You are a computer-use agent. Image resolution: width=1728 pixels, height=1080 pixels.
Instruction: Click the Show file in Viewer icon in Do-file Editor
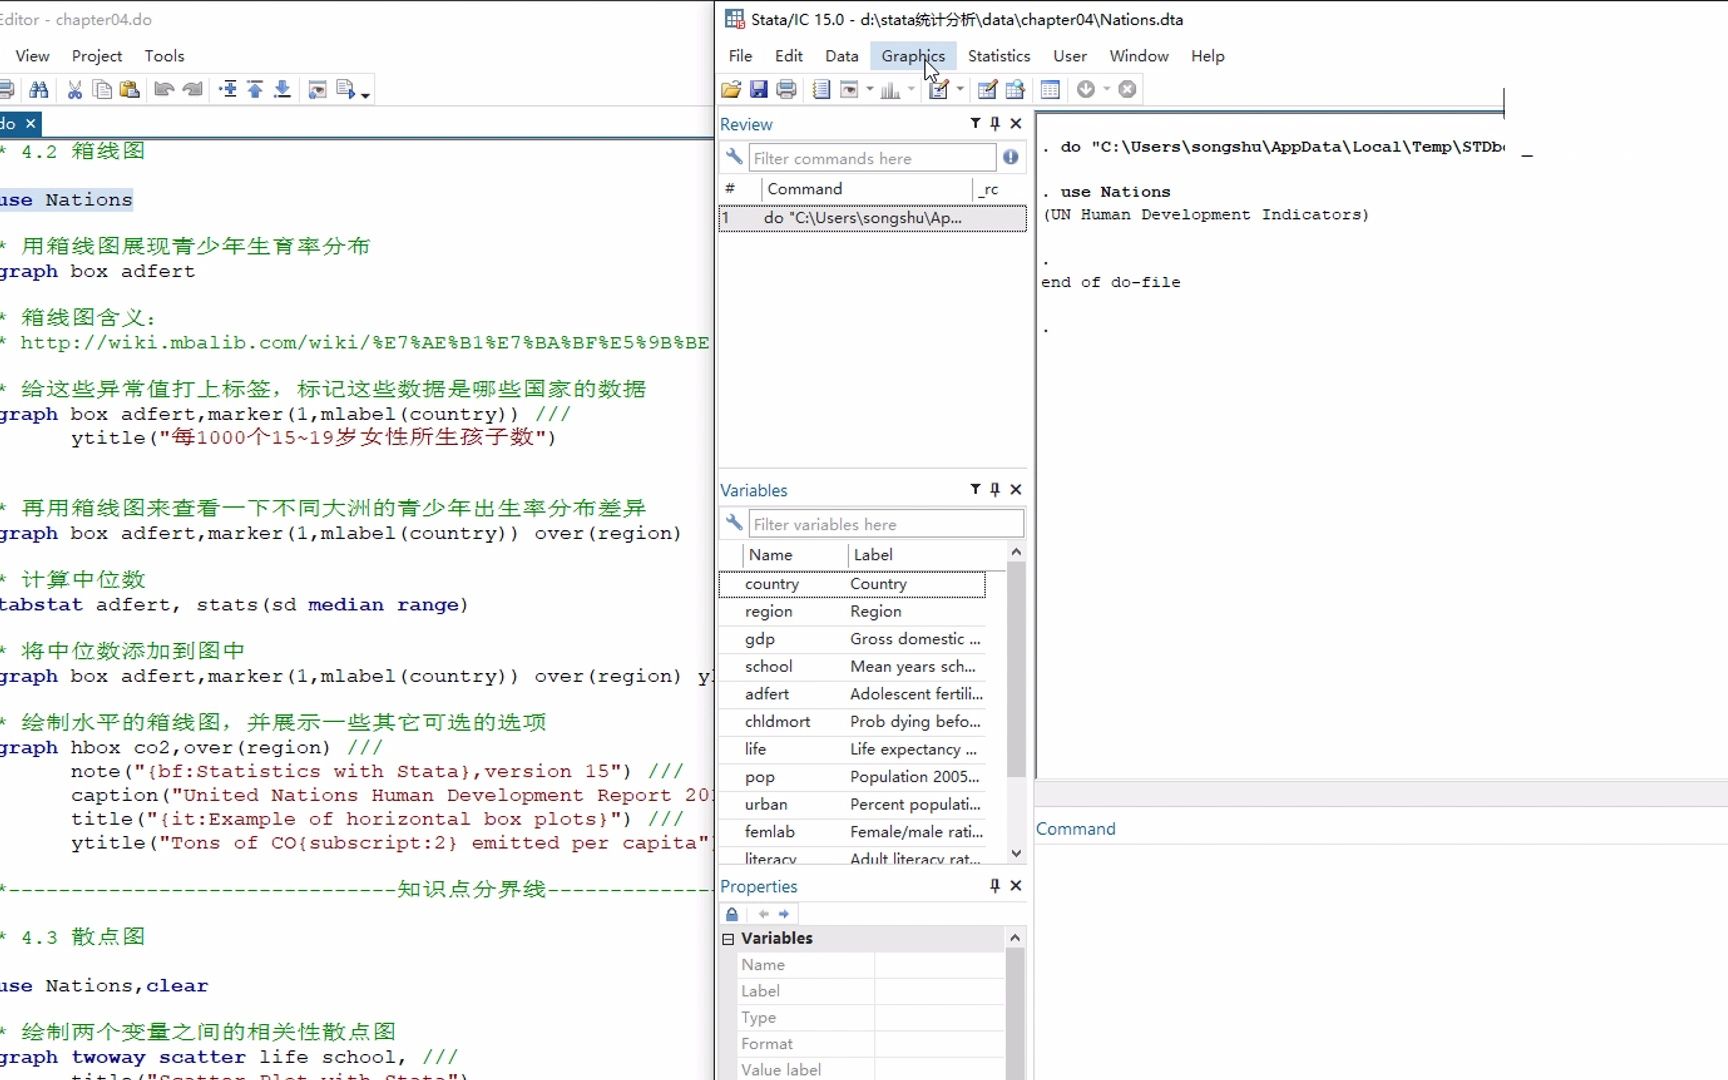317,90
